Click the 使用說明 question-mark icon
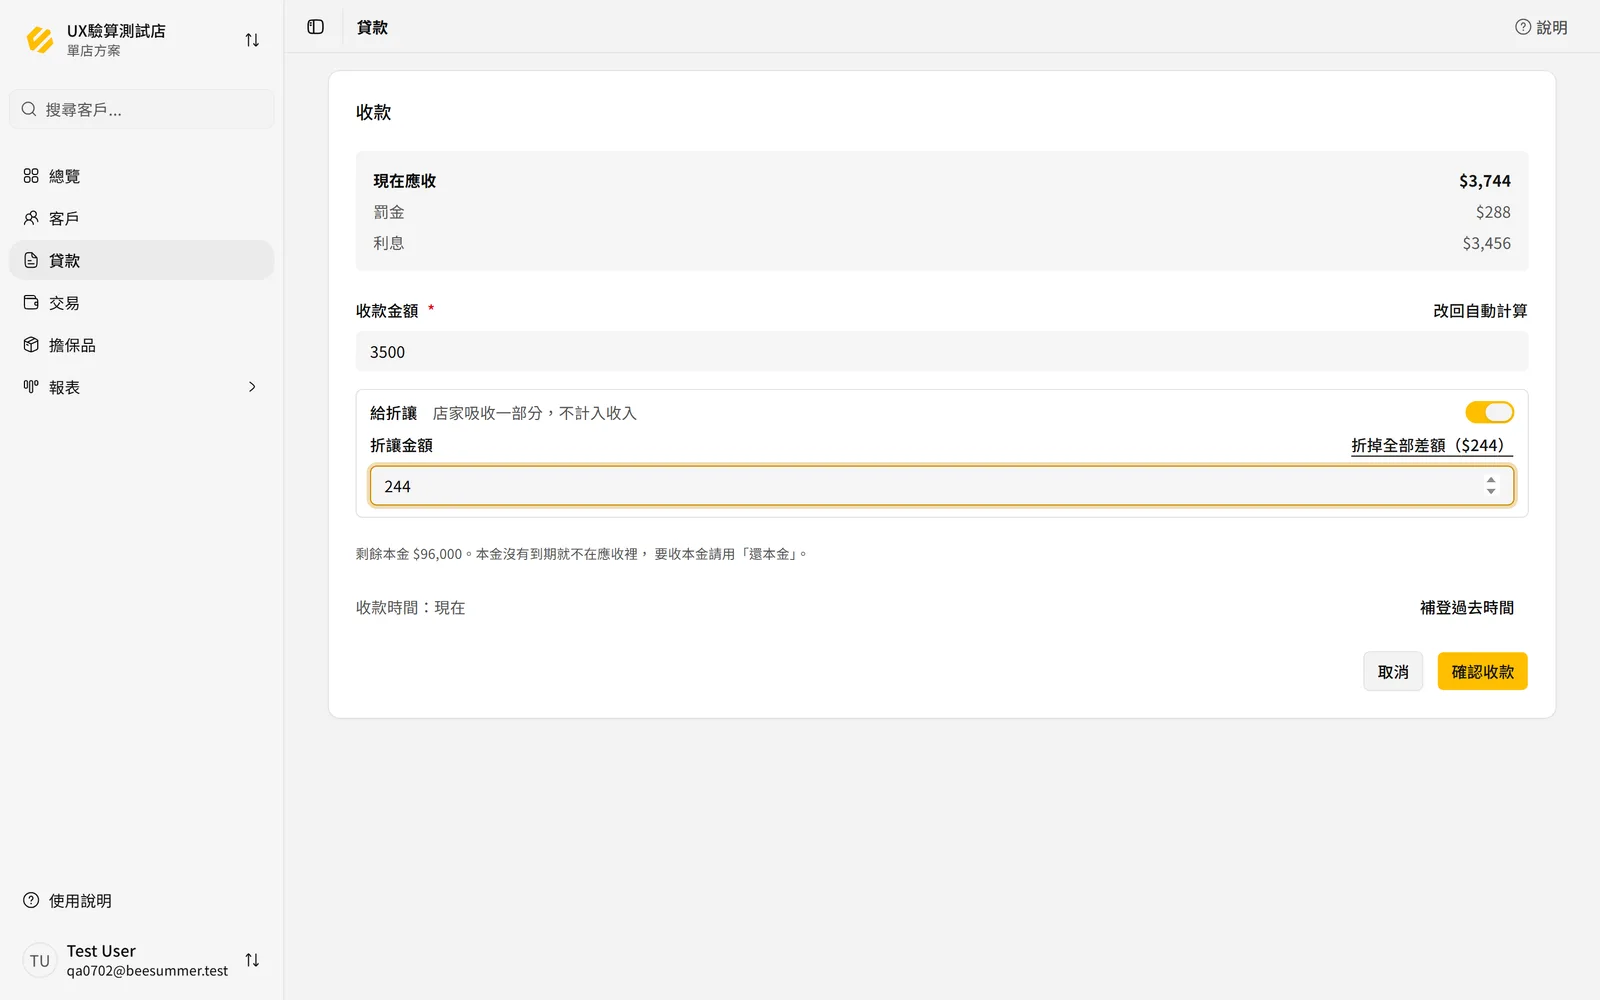The image size is (1600, 1000). coord(31,900)
